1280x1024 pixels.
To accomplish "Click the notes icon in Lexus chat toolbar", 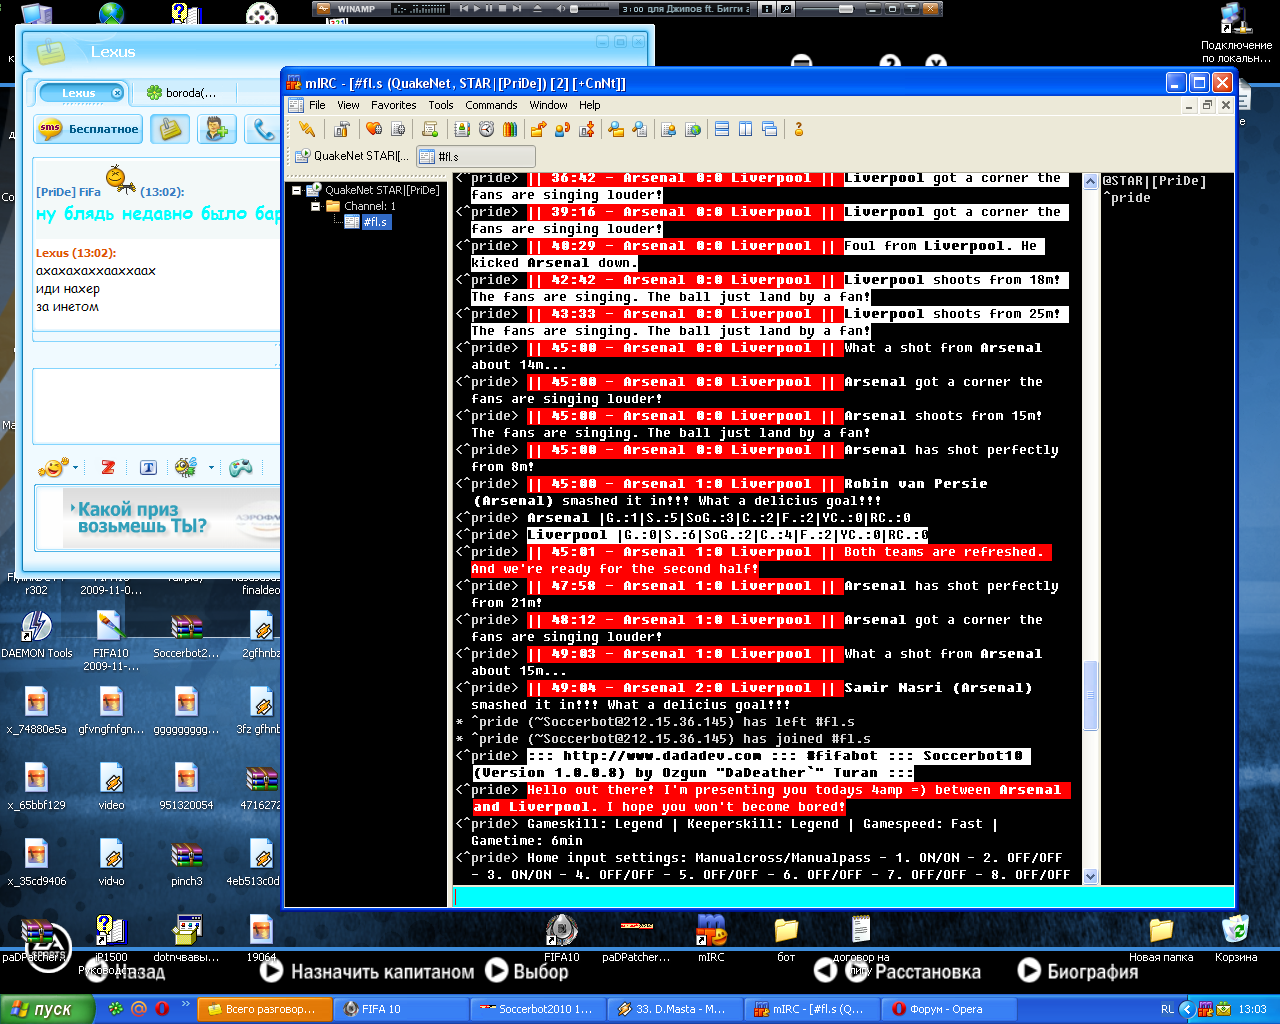I will (x=171, y=129).
